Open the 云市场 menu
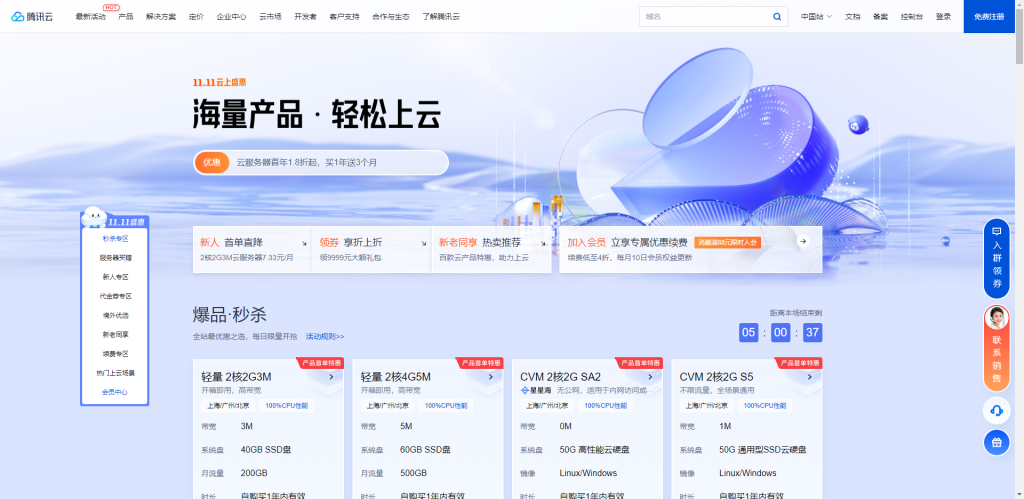This screenshot has height=499, width=1024. pos(270,16)
